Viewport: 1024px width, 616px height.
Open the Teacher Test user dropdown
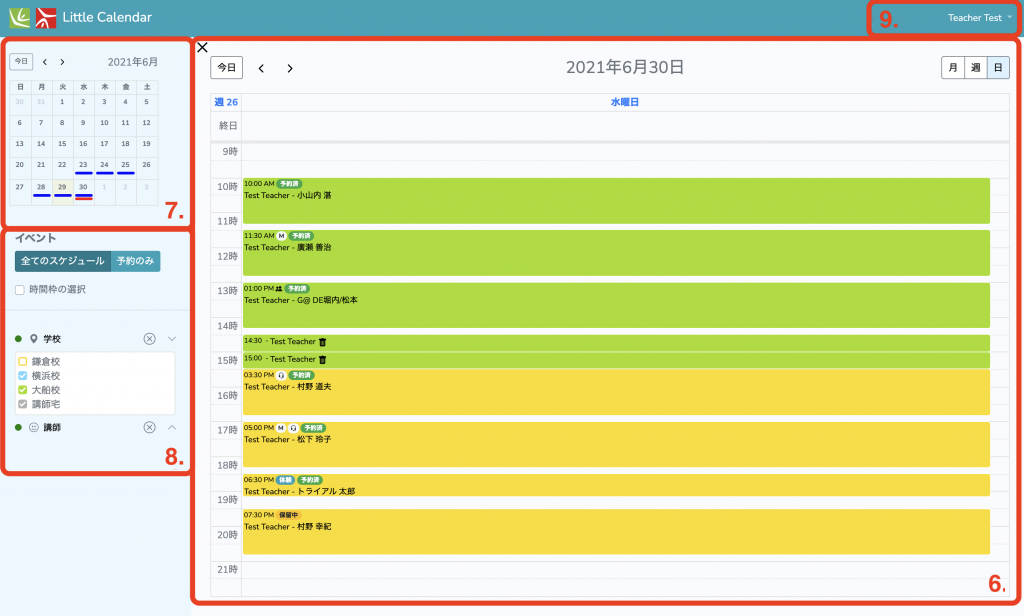[979, 18]
